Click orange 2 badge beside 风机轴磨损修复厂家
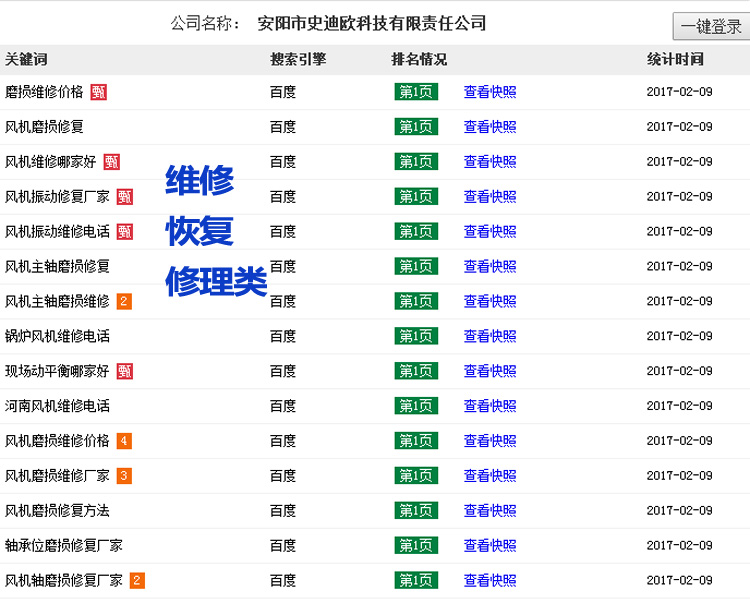This screenshot has height=603, width=750. tap(137, 581)
